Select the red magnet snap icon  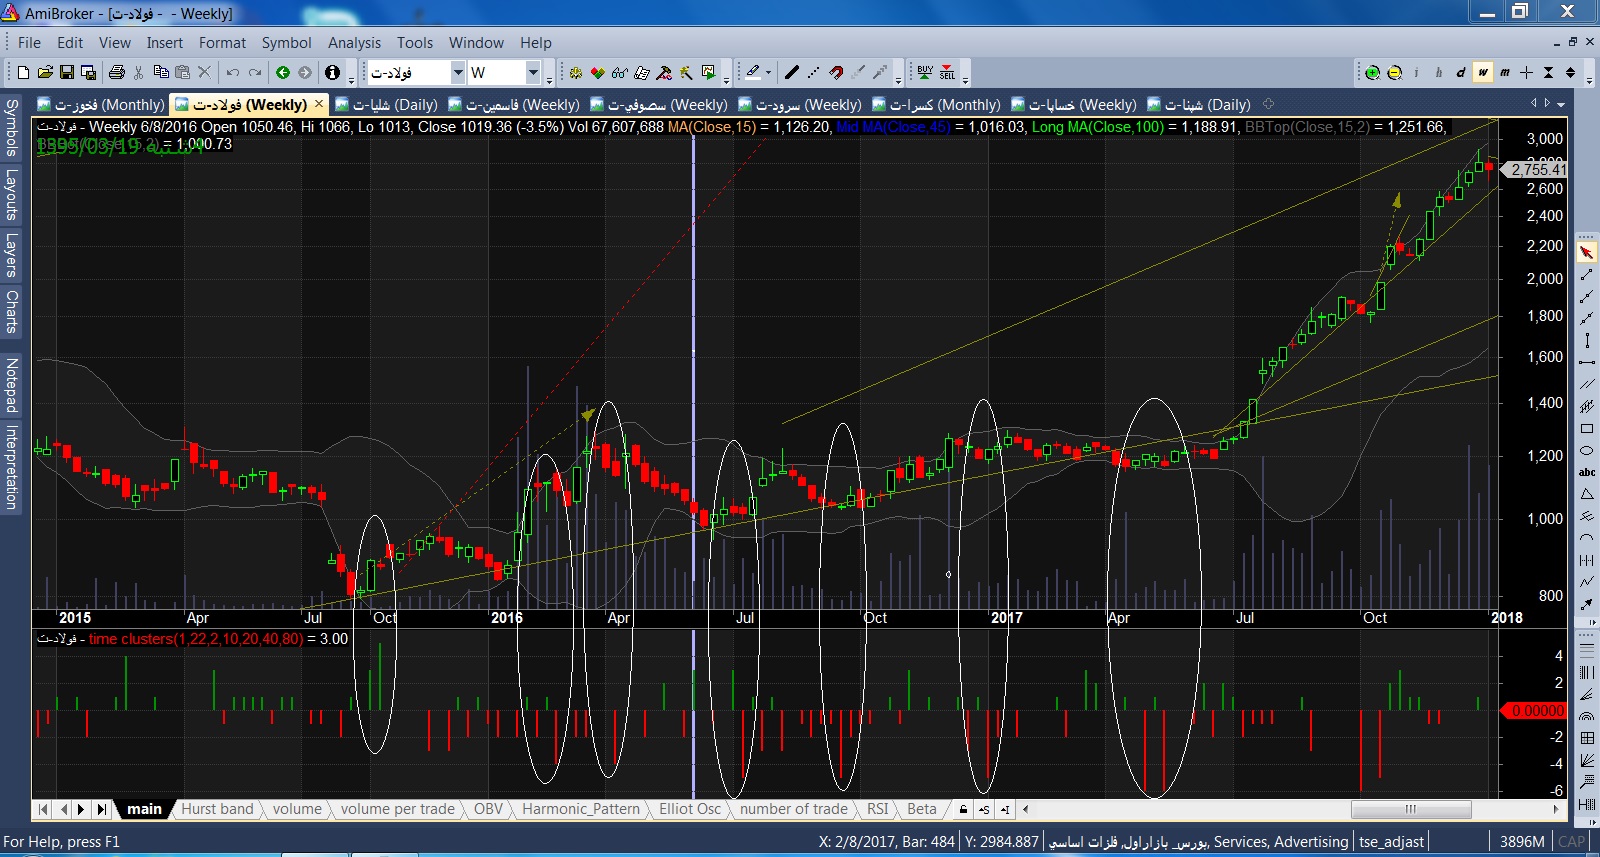click(836, 72)
